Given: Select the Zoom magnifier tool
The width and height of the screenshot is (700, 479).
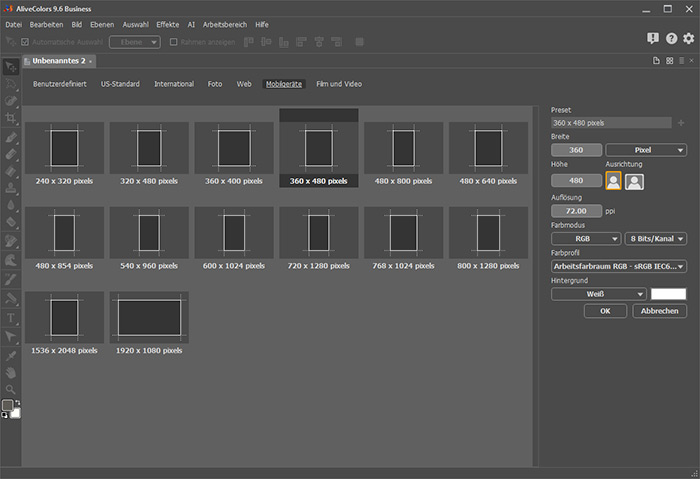Looking at the screenshot, I should click(x=11, y=389).
